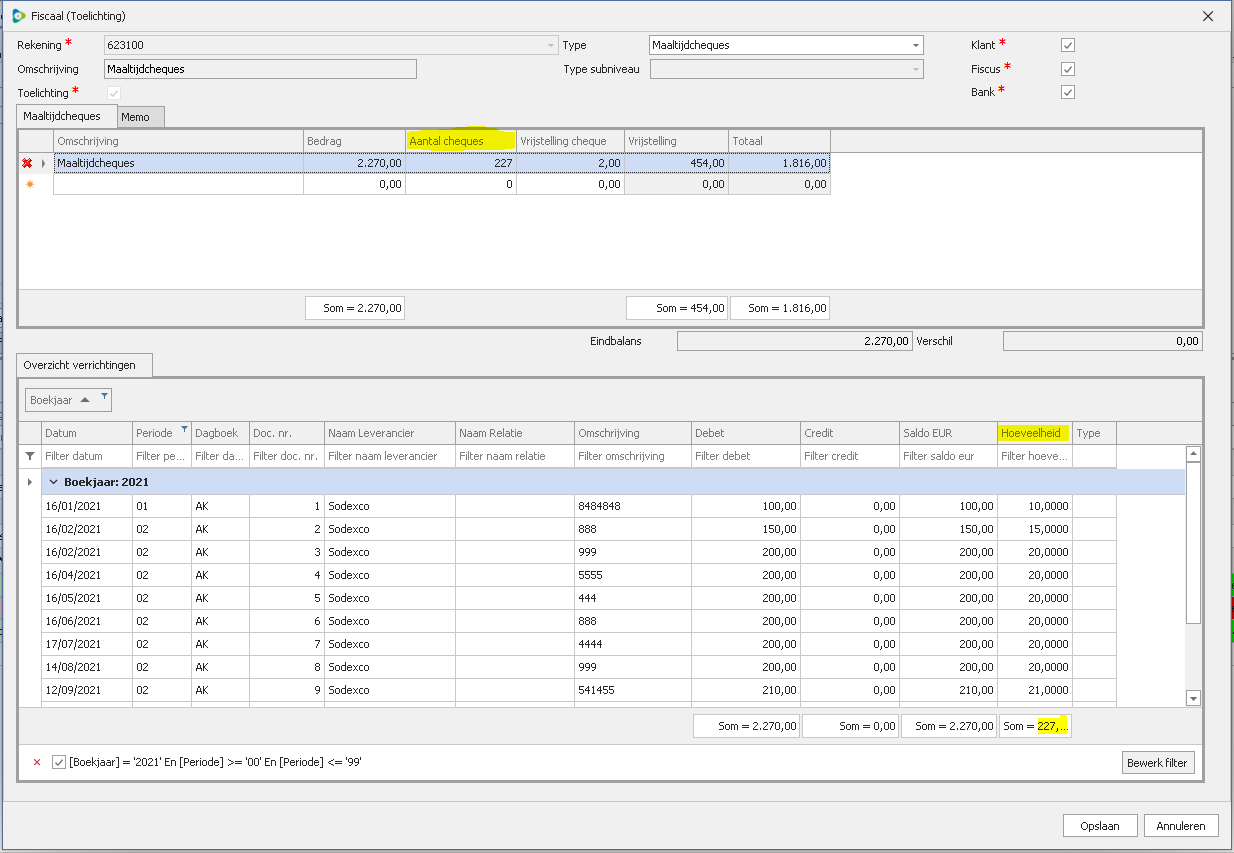Toggle the Fiscus checkbox

(x=1068, y=69)
